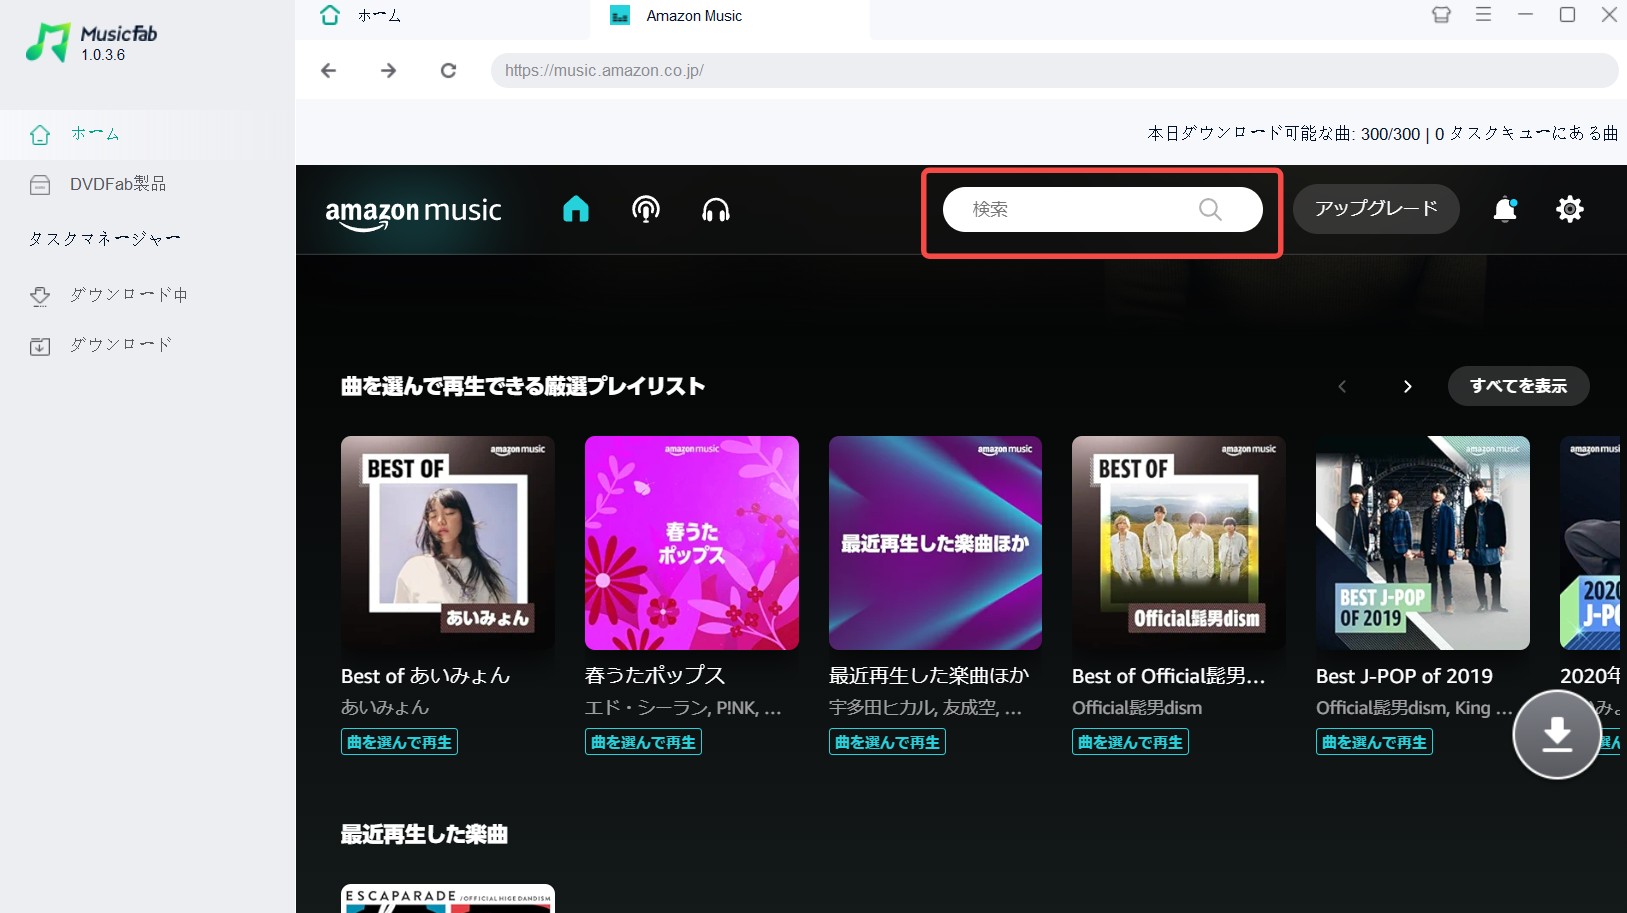Go to Amazon Music home icon
Screen dimensions: 1627x913
coord(576,209)
